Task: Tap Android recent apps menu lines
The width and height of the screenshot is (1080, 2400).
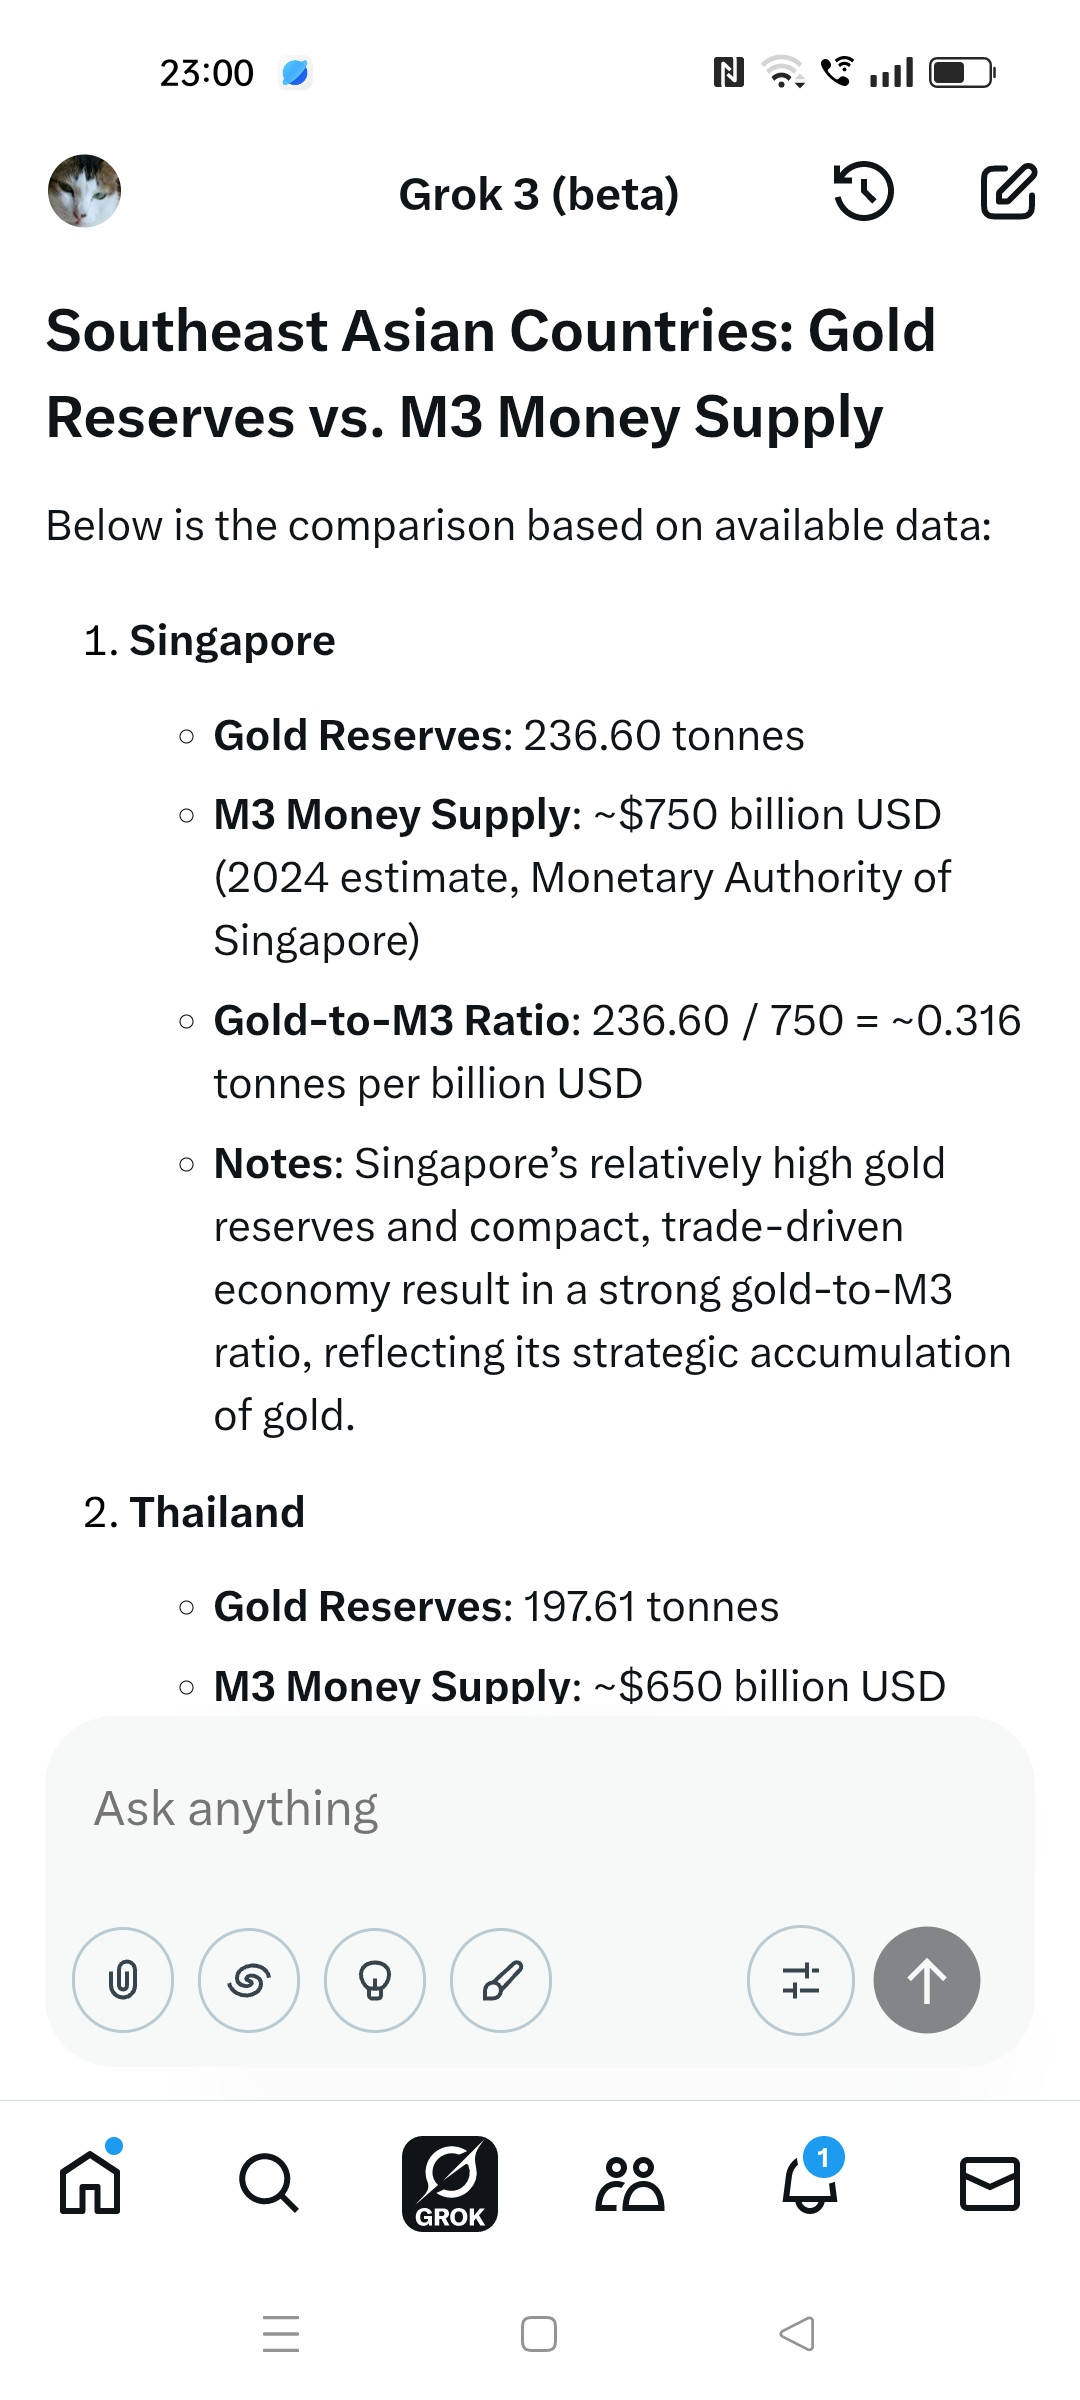Action: click(x=281, y=2334)
